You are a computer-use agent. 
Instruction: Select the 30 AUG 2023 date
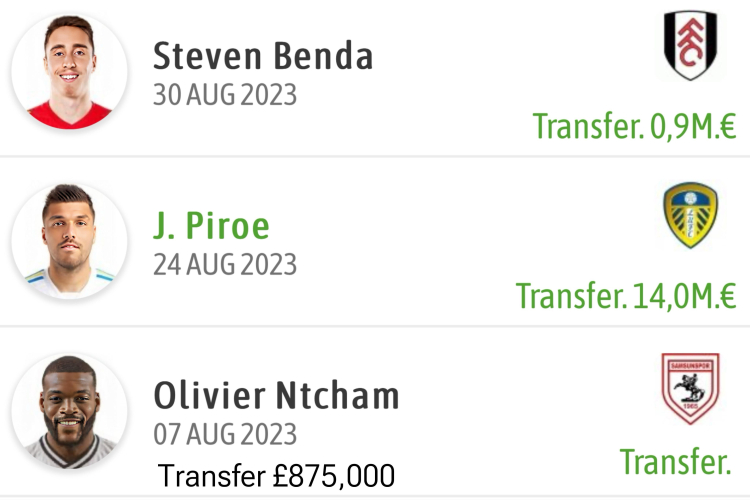225,95
